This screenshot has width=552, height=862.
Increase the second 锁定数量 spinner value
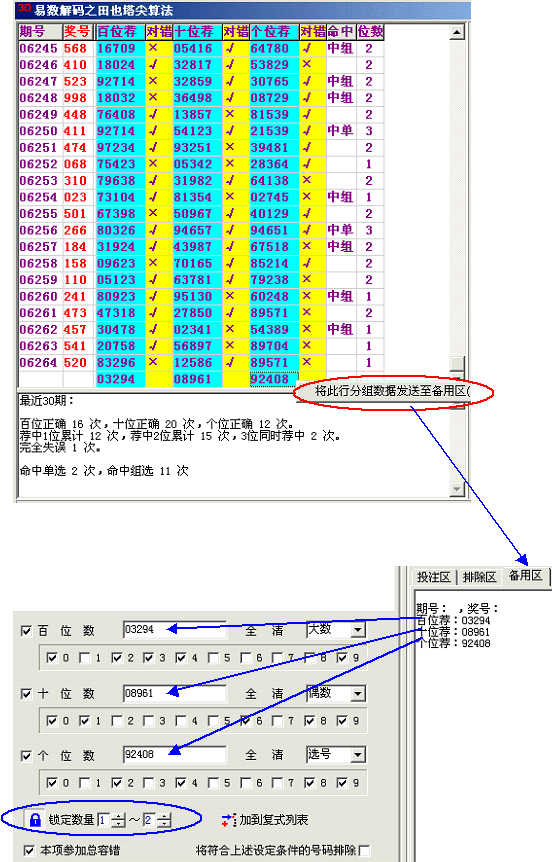coord(164,816)
